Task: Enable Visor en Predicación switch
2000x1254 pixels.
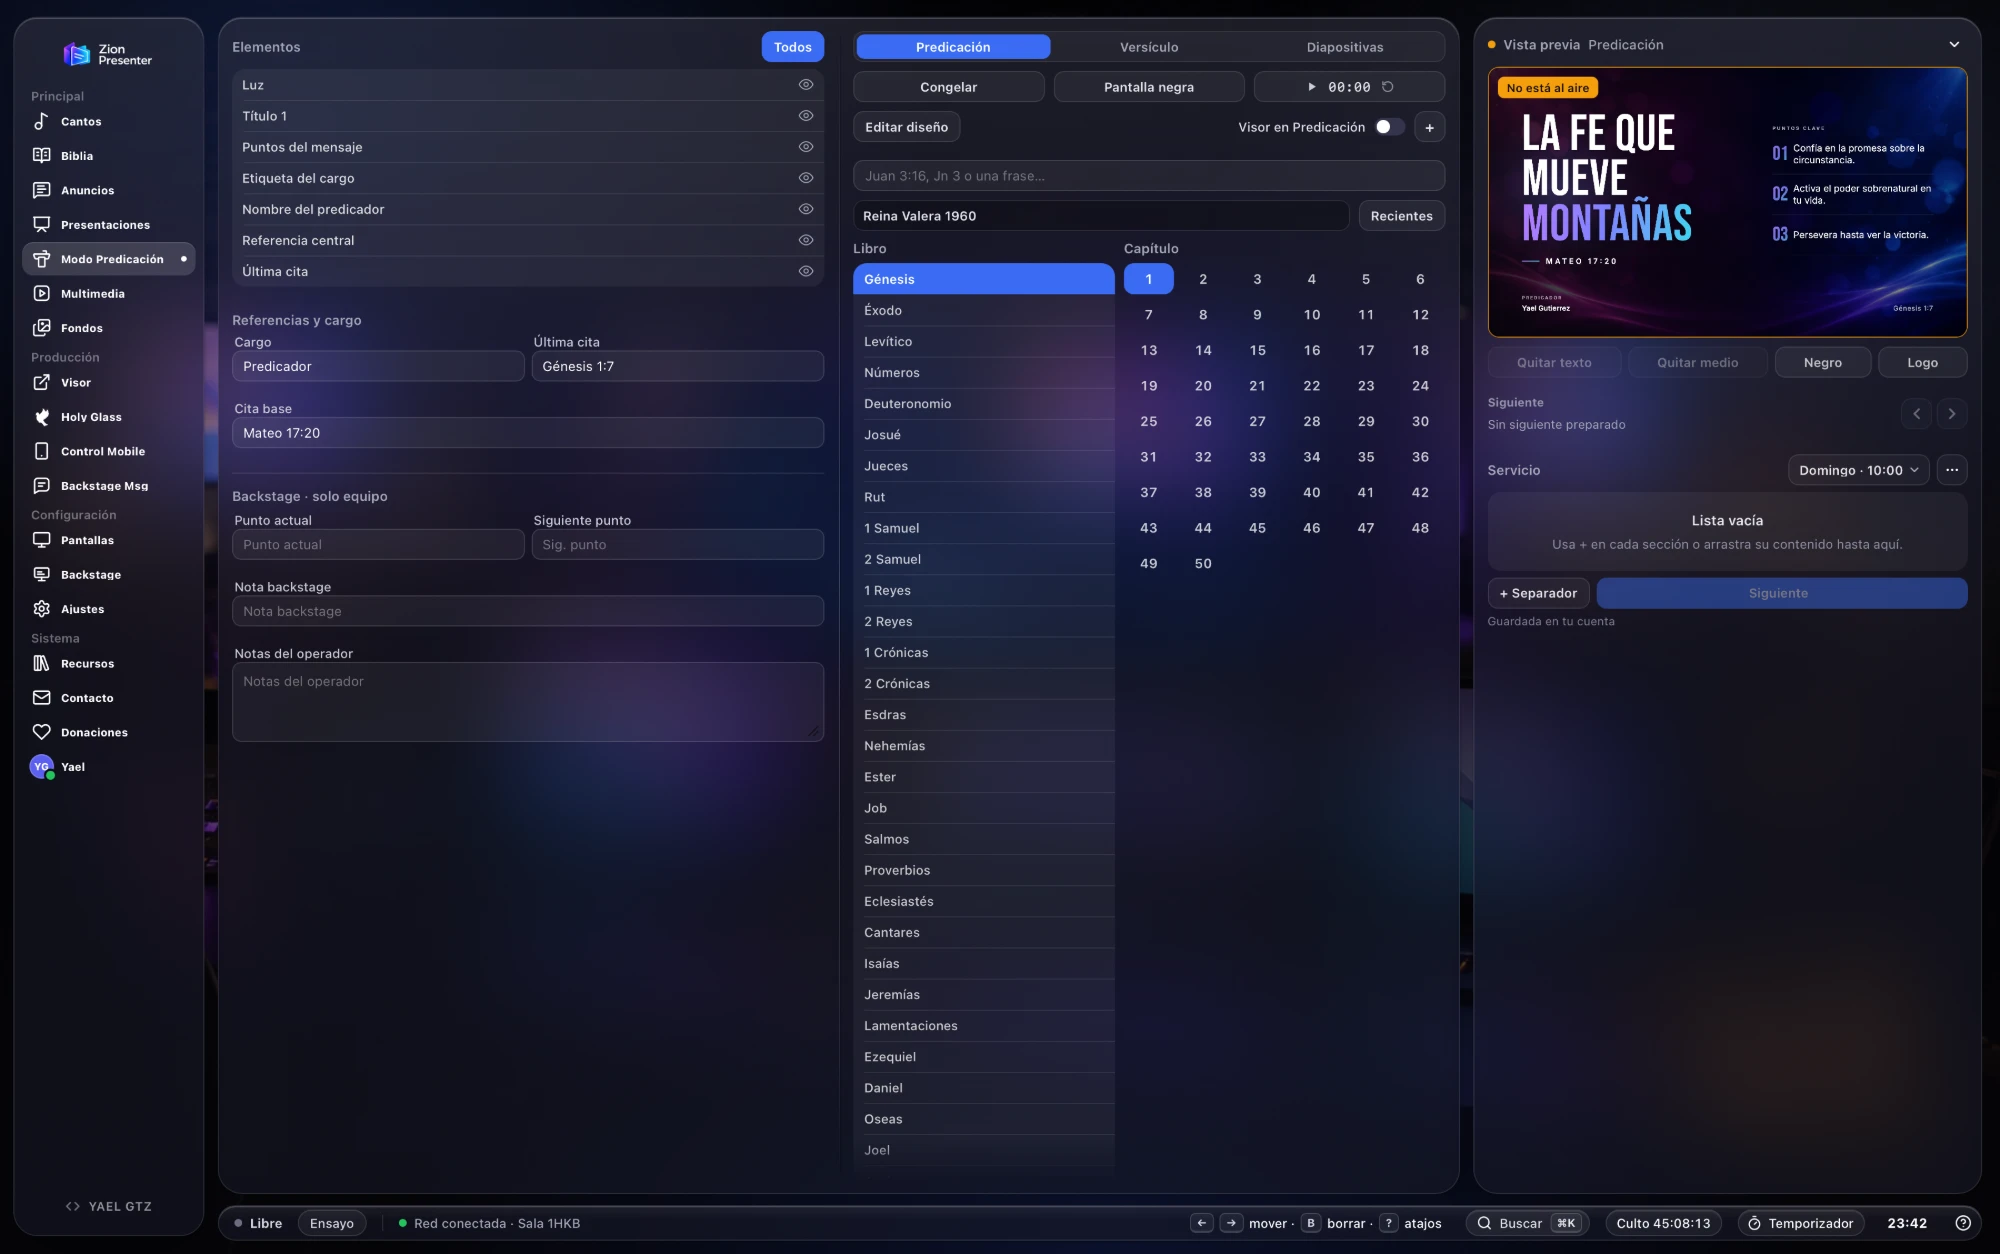Action: coord(1389,127)
